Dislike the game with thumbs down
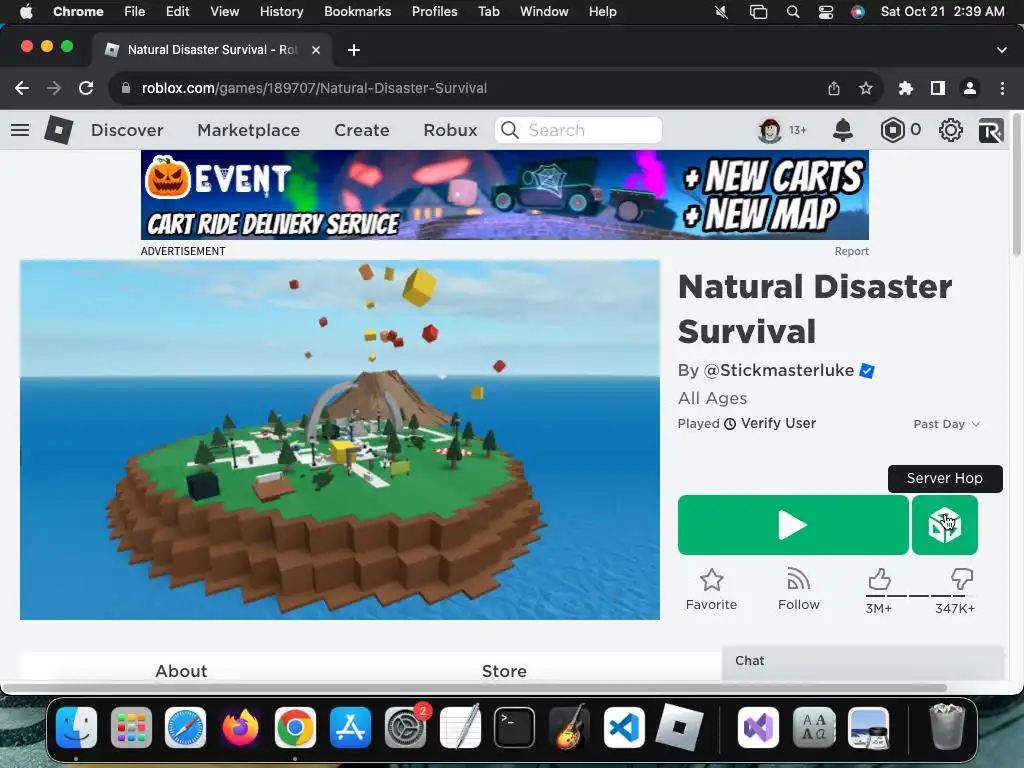 (x=962, y=579)
